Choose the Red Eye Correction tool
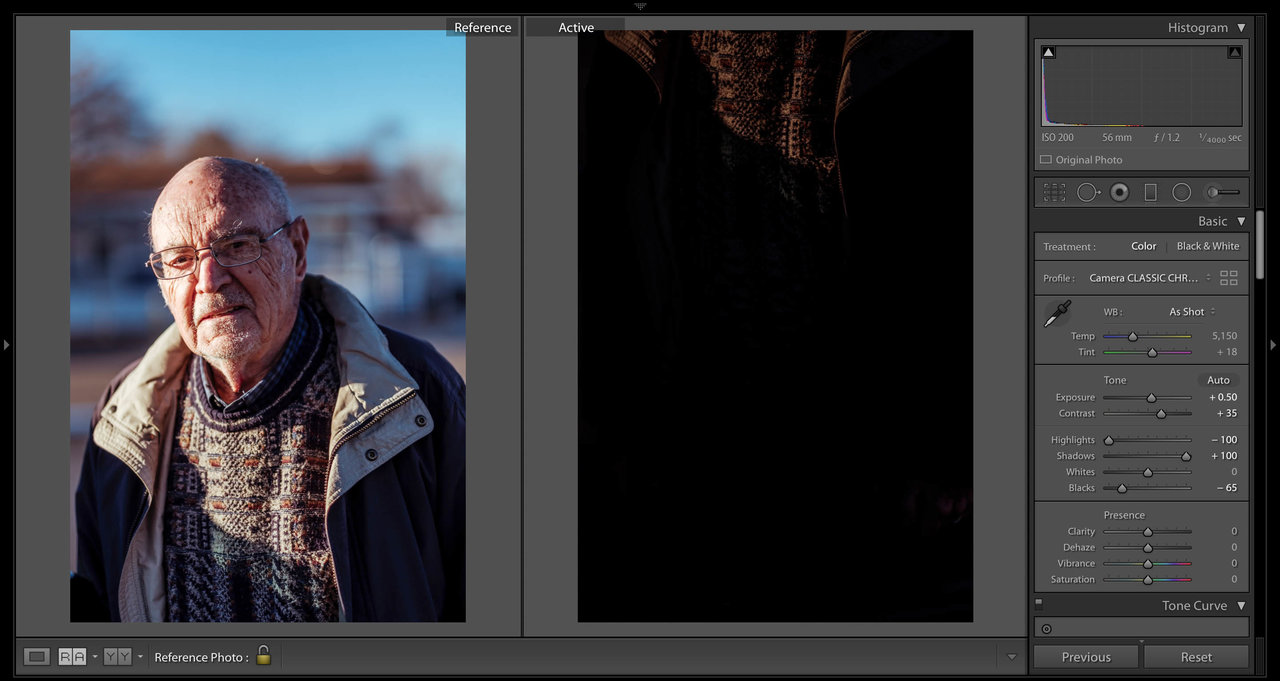1280x681 pixels. pyautogui.click(x=1119, y=192)
